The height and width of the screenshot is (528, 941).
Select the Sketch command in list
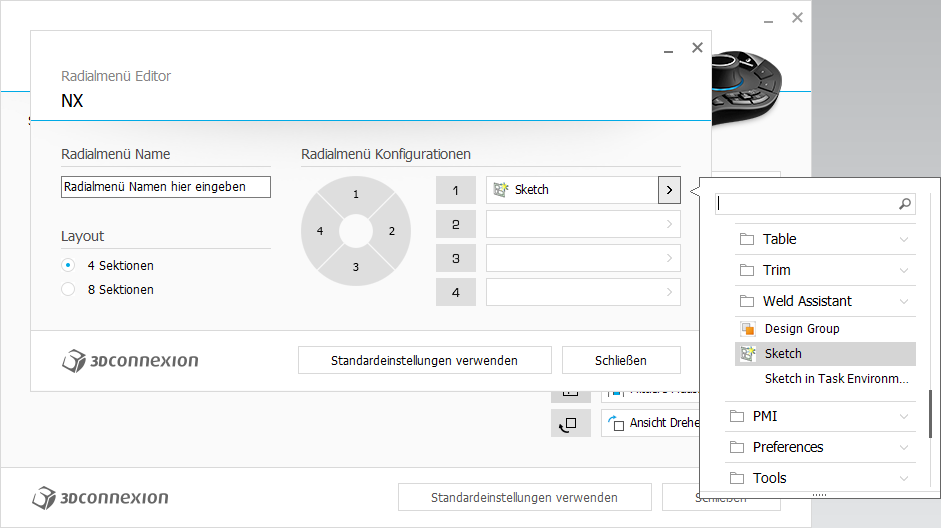pos(825,354)
